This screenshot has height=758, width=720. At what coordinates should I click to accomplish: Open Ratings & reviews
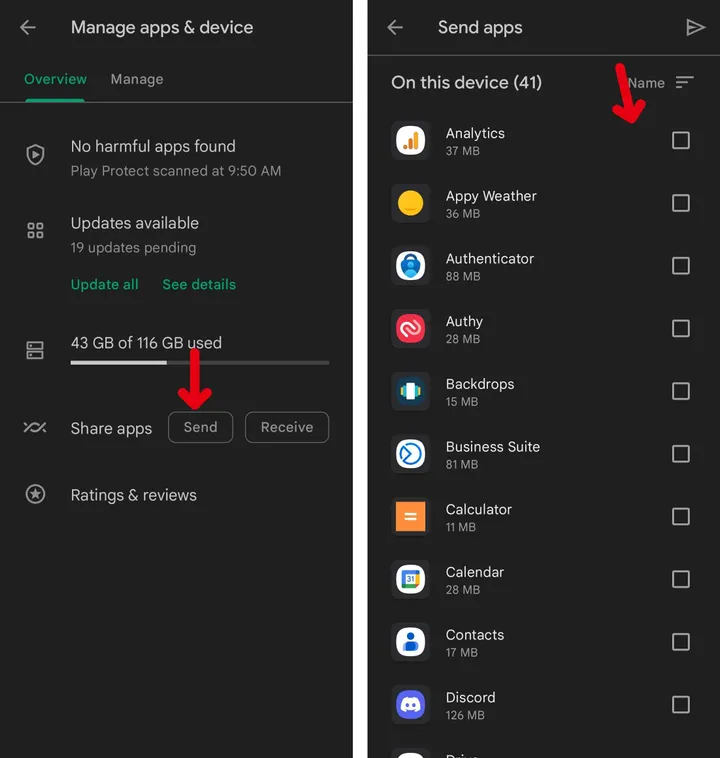point(133,495)
